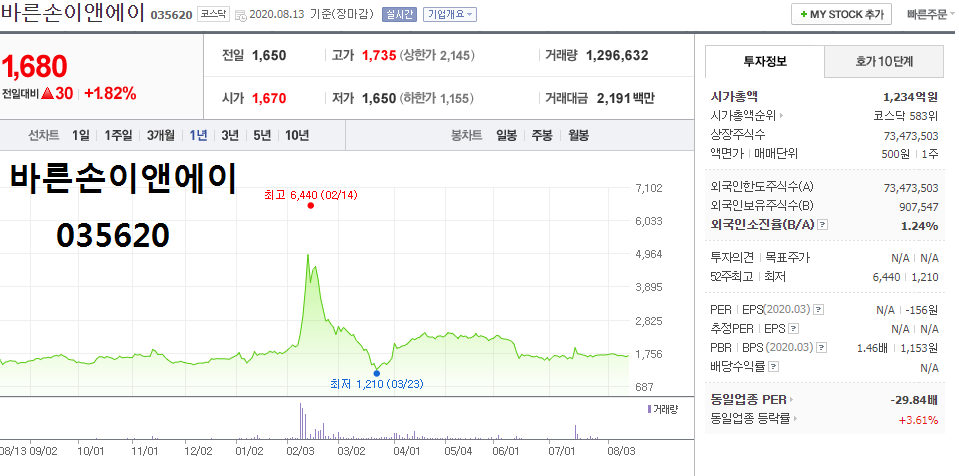The width and height of the screenshot is (959, 476).
Task: Select 1년 line chart period
Action: point(198,135)
